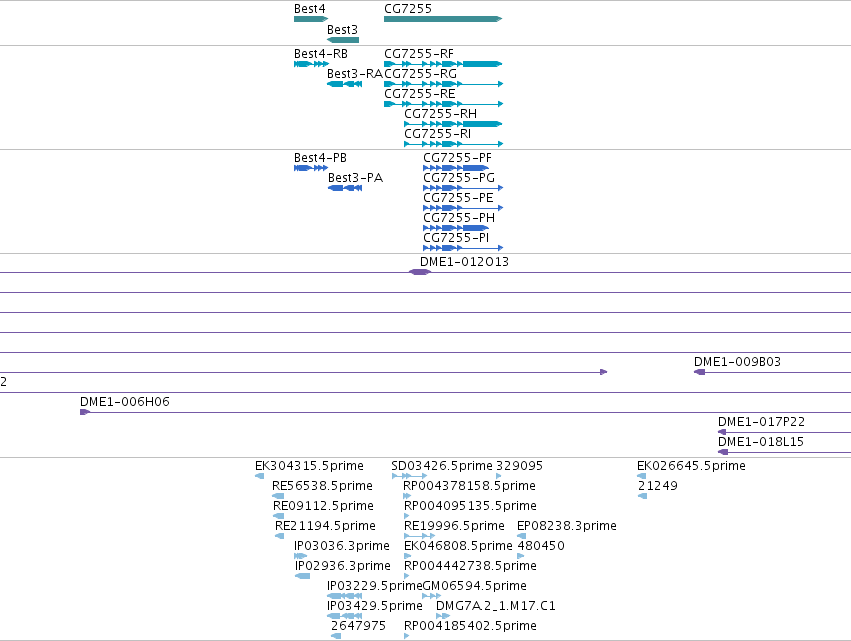Select EST RE21194.5prime
851x641 pixels.
[325, 526]
